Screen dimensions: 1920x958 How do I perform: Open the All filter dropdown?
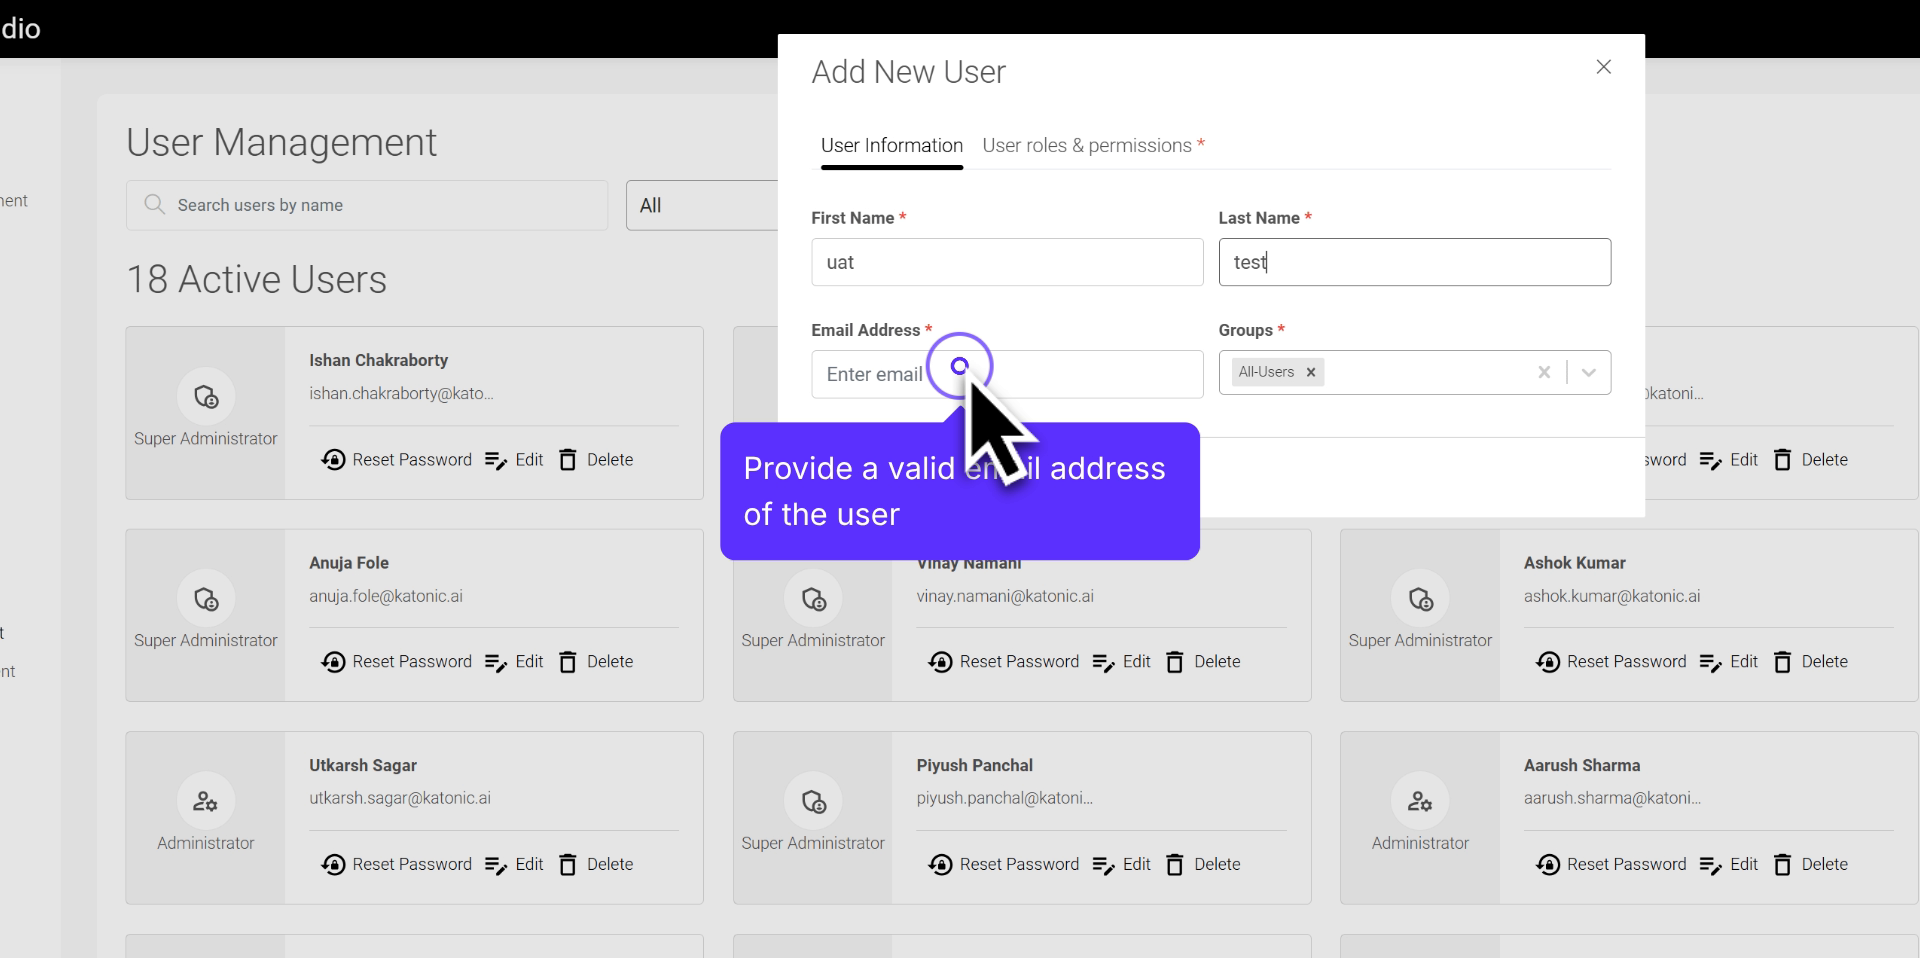tap(702, 205)
